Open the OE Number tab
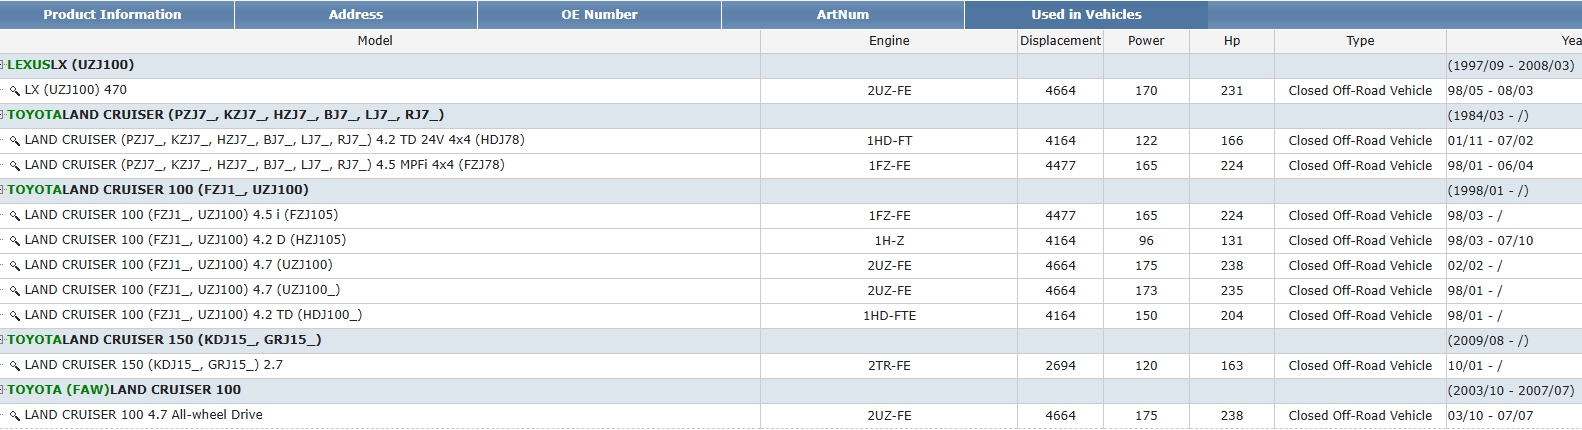This screenshot has width=1582, height=430. (599, 15)
